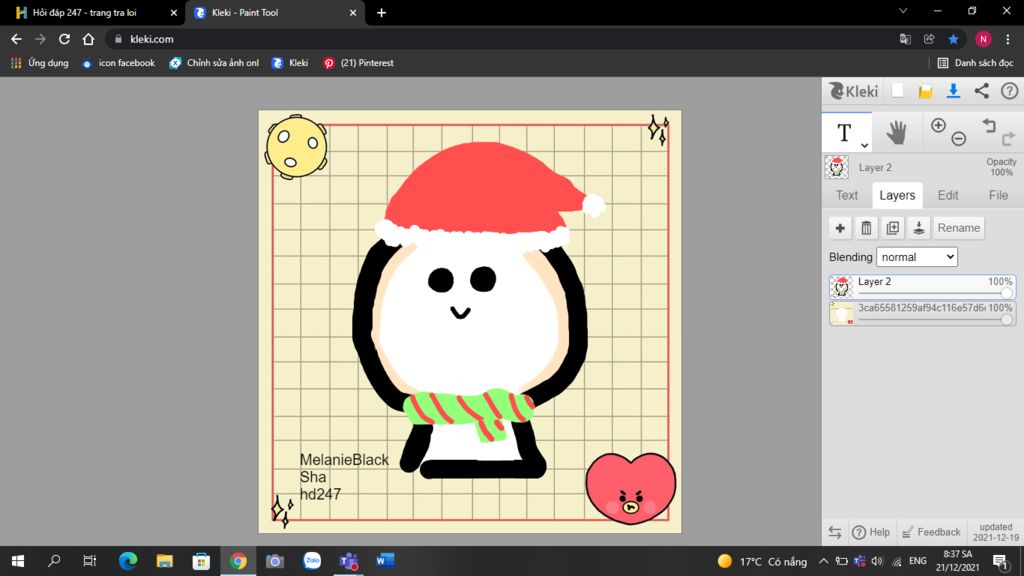Click the MelanieBlack Sha hd247 text on canvas
The image size is (1024, 576).
click(x=344, y=477)
